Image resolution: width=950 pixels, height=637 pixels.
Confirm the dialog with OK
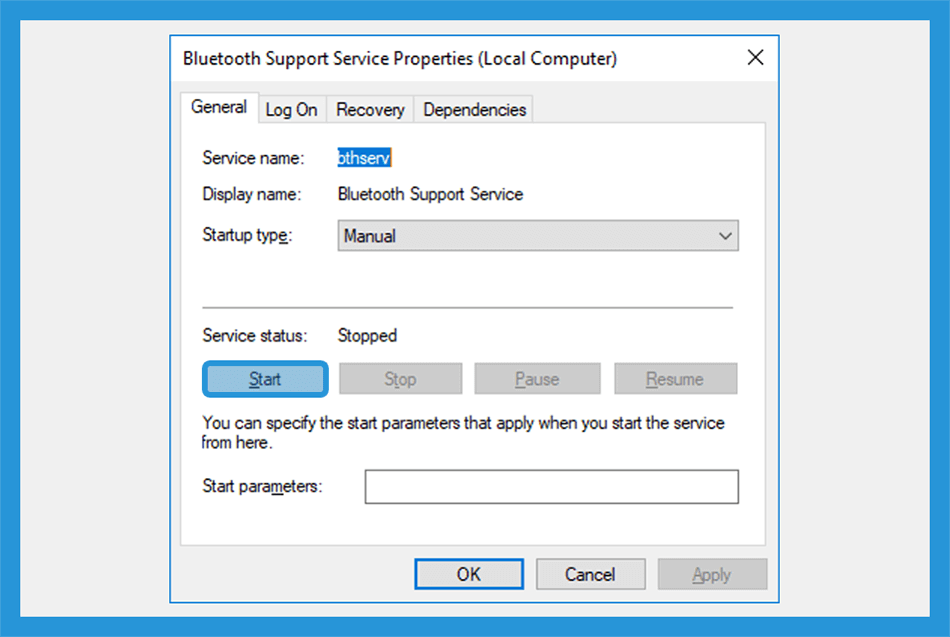point(469,574)
